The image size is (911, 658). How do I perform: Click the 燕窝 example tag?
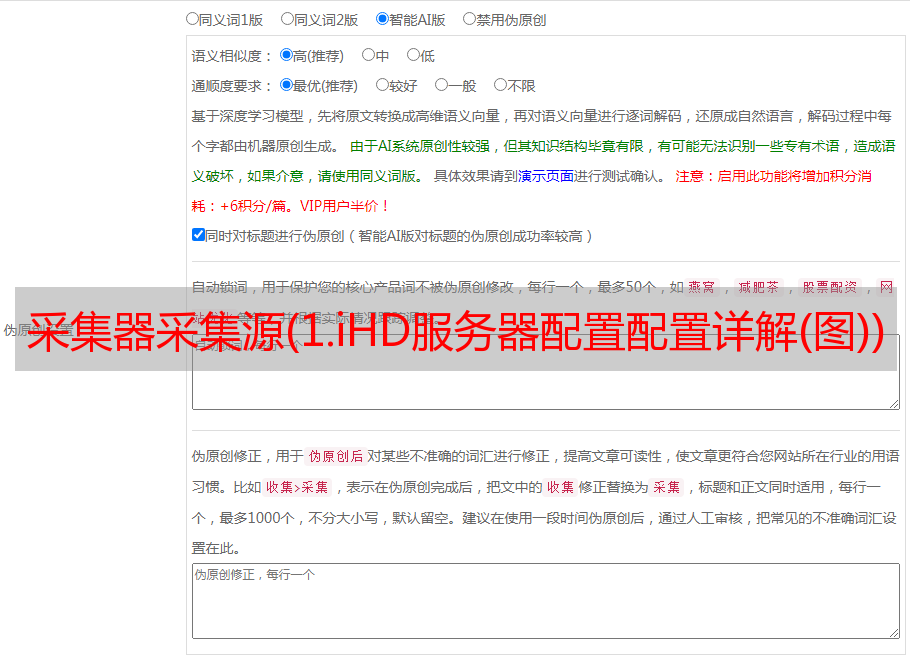point(701,287)
